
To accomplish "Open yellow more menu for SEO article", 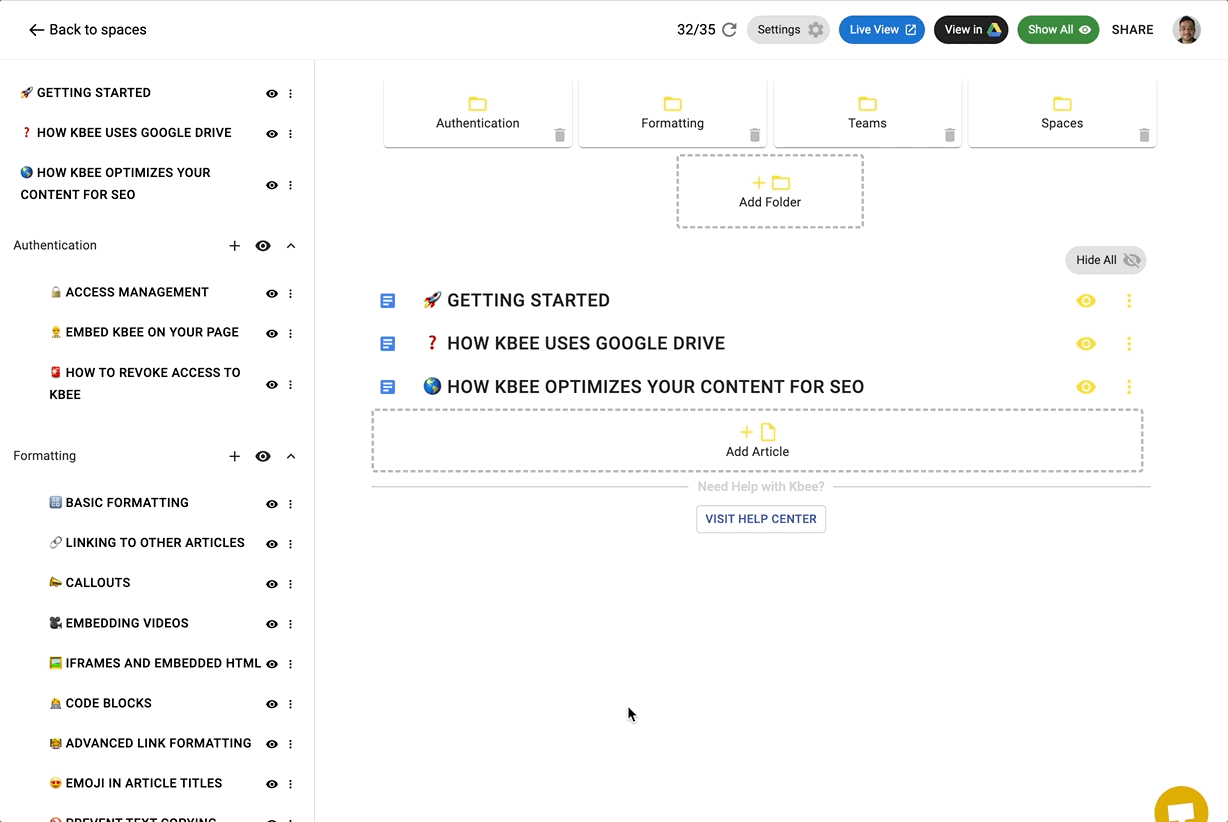I will (x=1129, y=387).
